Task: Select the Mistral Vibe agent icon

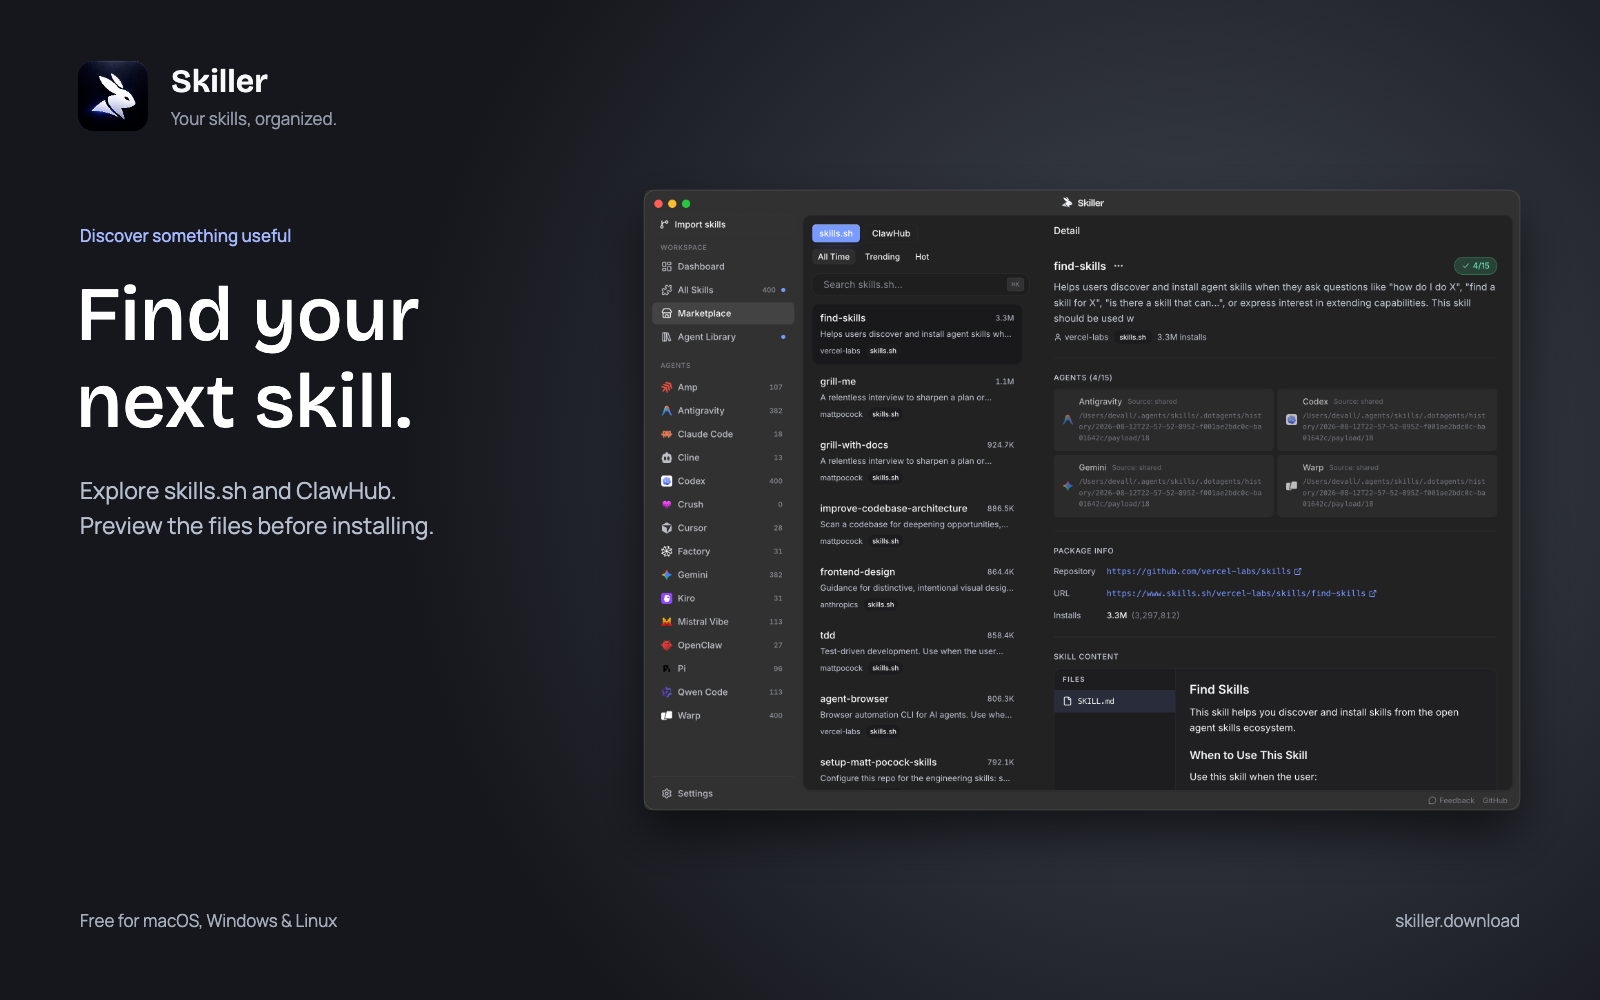Action: click(x=667, y=622)
